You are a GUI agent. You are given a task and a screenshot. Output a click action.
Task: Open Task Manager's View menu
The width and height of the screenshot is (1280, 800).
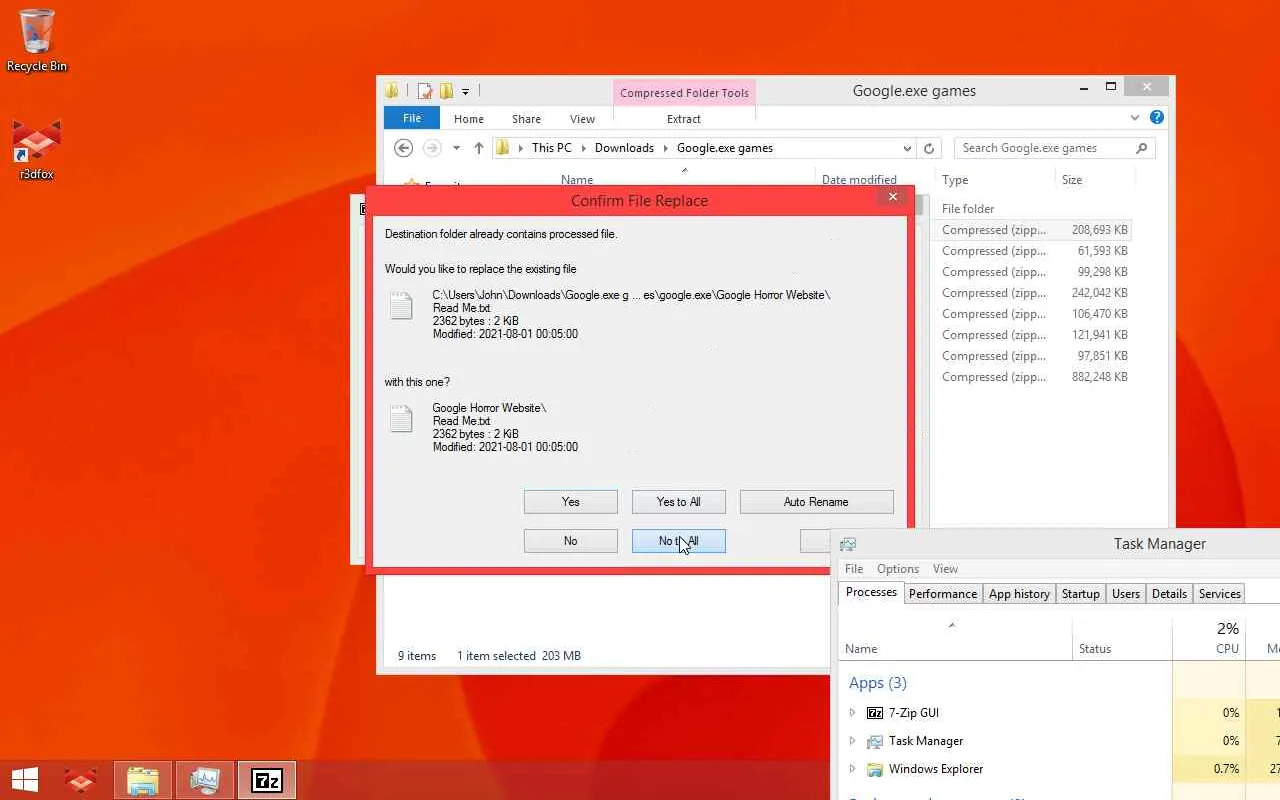945,569
